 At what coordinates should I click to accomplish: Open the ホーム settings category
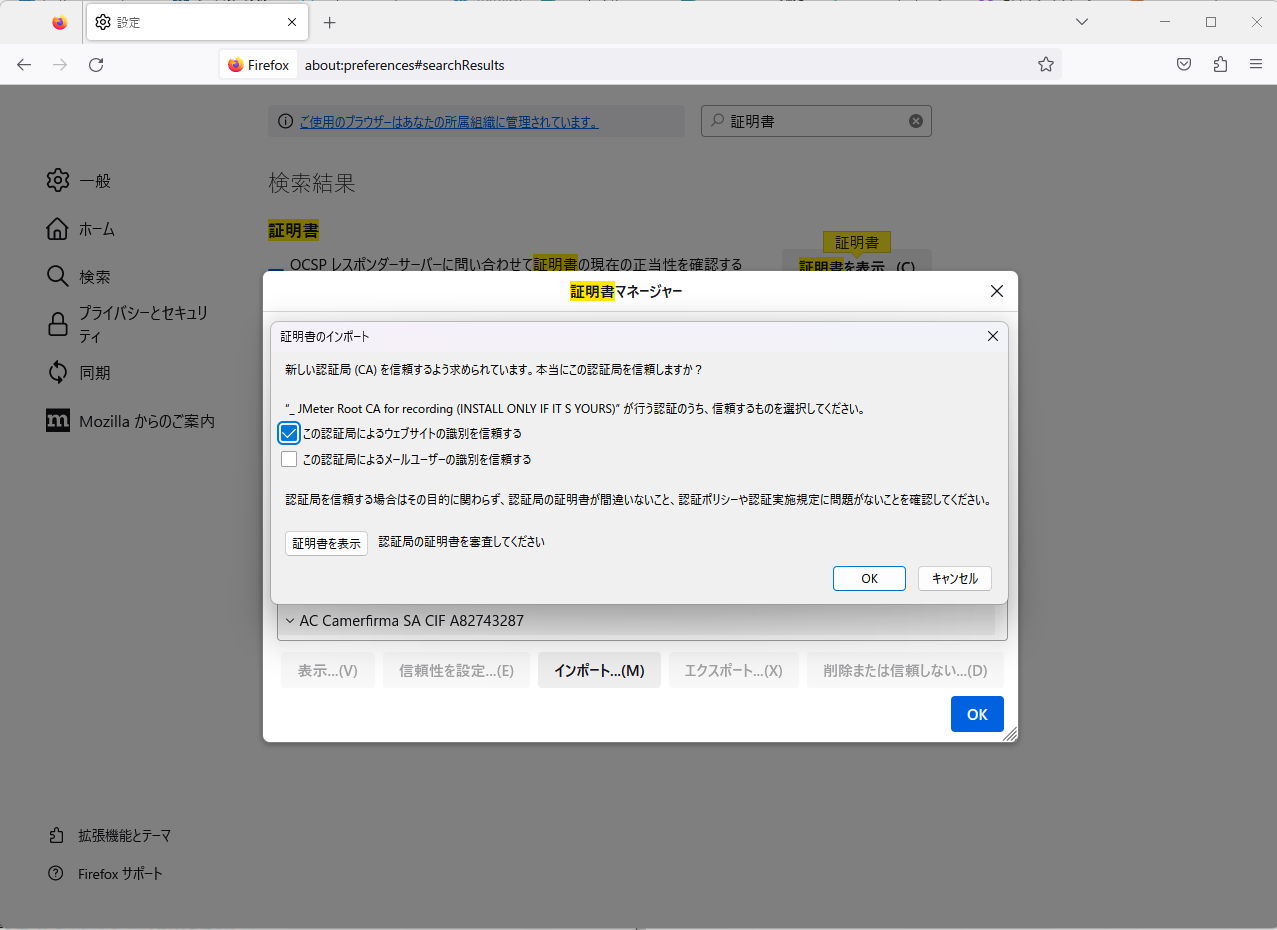point(81,229)
